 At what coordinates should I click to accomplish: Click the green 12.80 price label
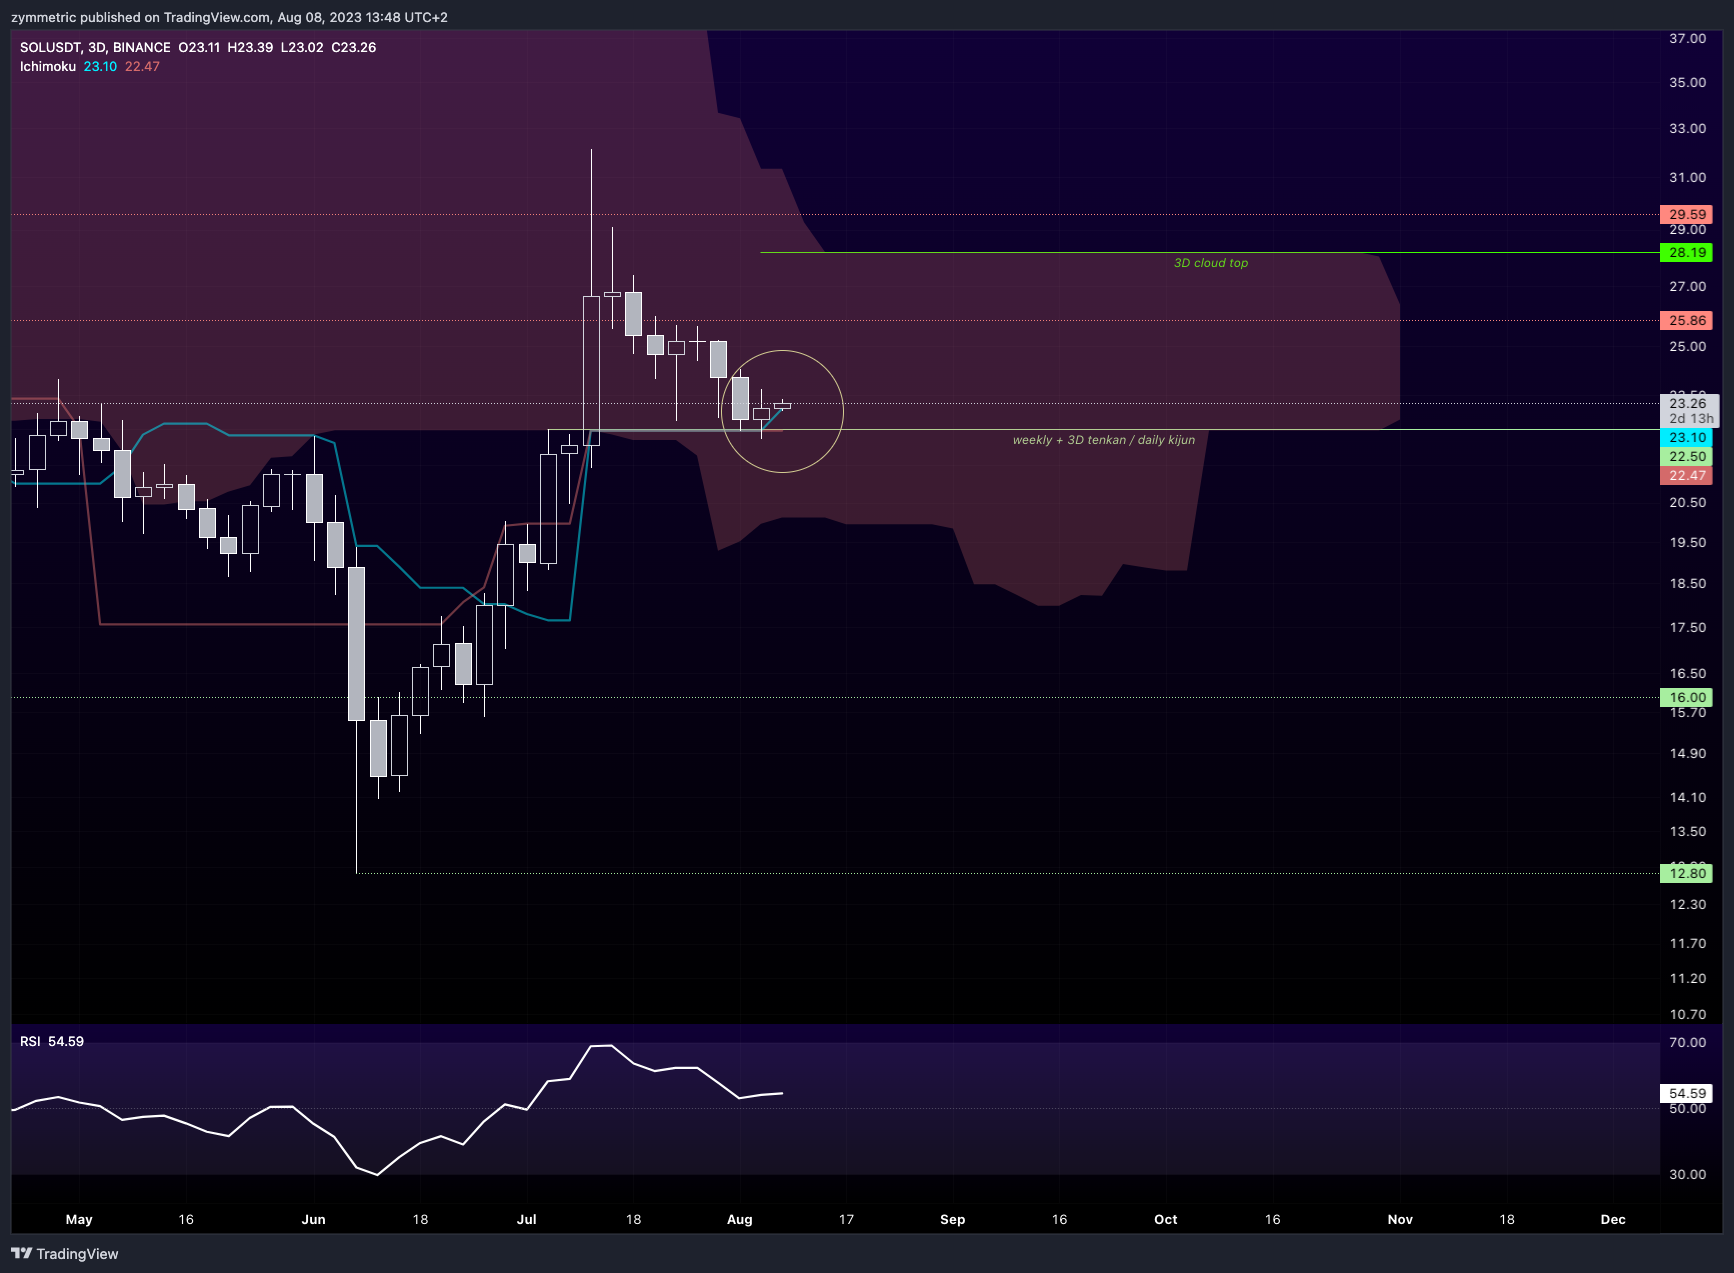point(1686,873)
